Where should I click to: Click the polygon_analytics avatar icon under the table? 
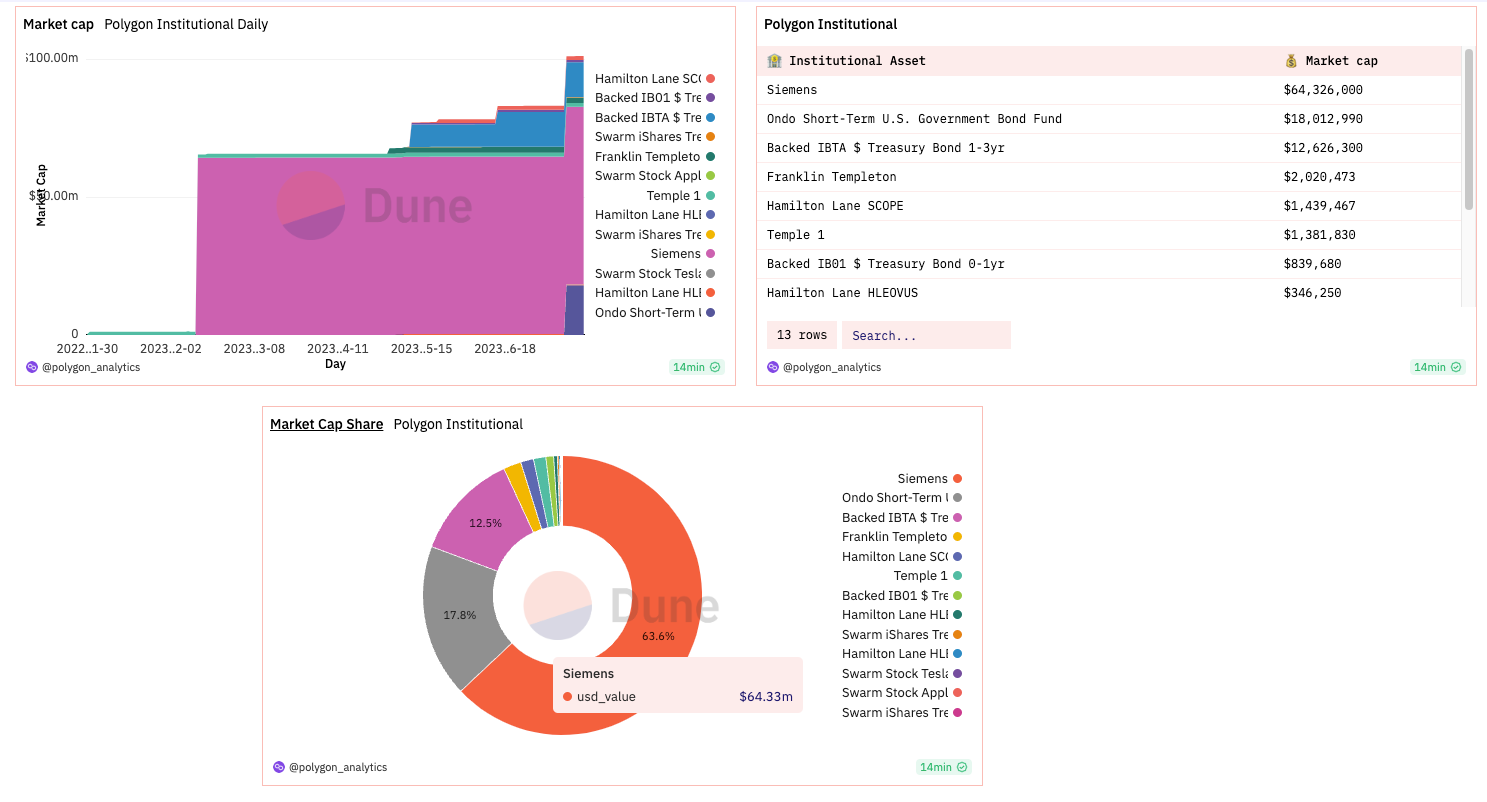pyautogui.click(x=773, y=367)
